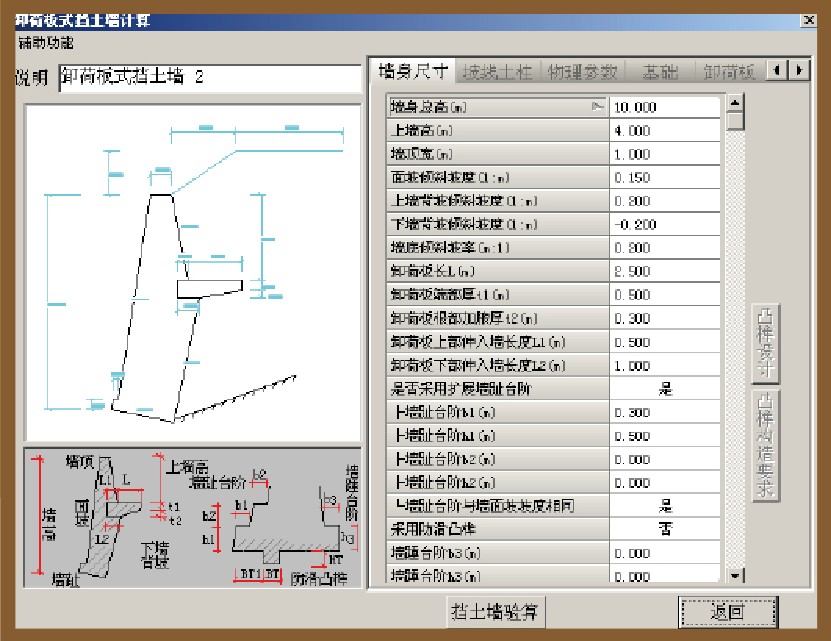Edit the 卸荷板上部伸入墙长度L1 value
Screen dimensions: 831x641
[x=665, y=342]
